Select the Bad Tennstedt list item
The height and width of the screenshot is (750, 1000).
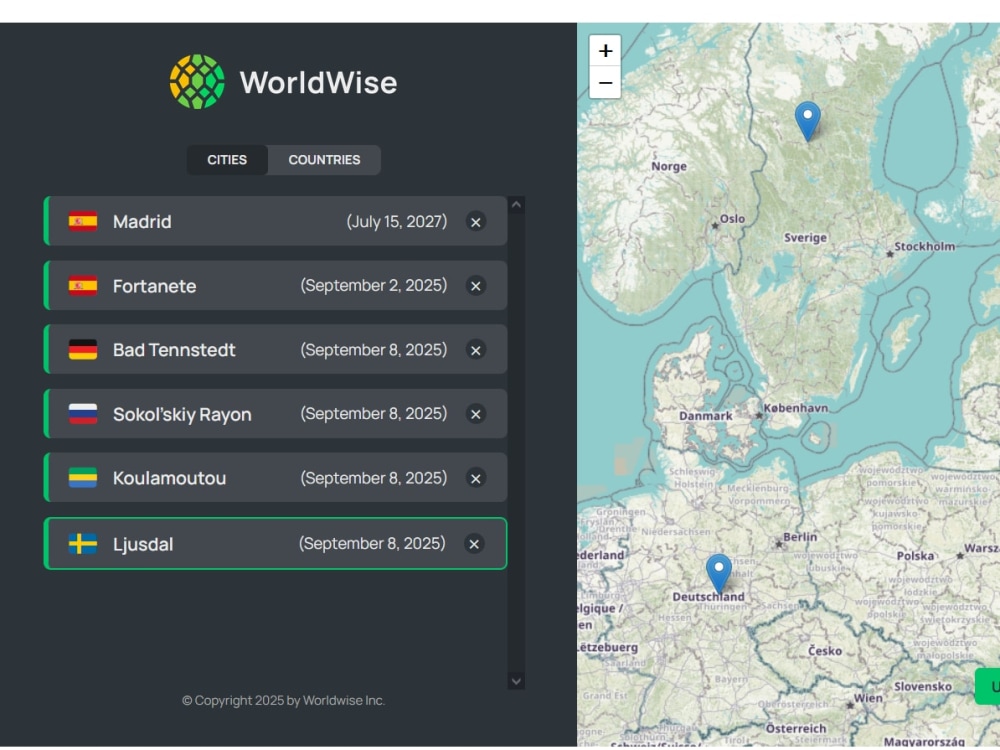[276, 349]
